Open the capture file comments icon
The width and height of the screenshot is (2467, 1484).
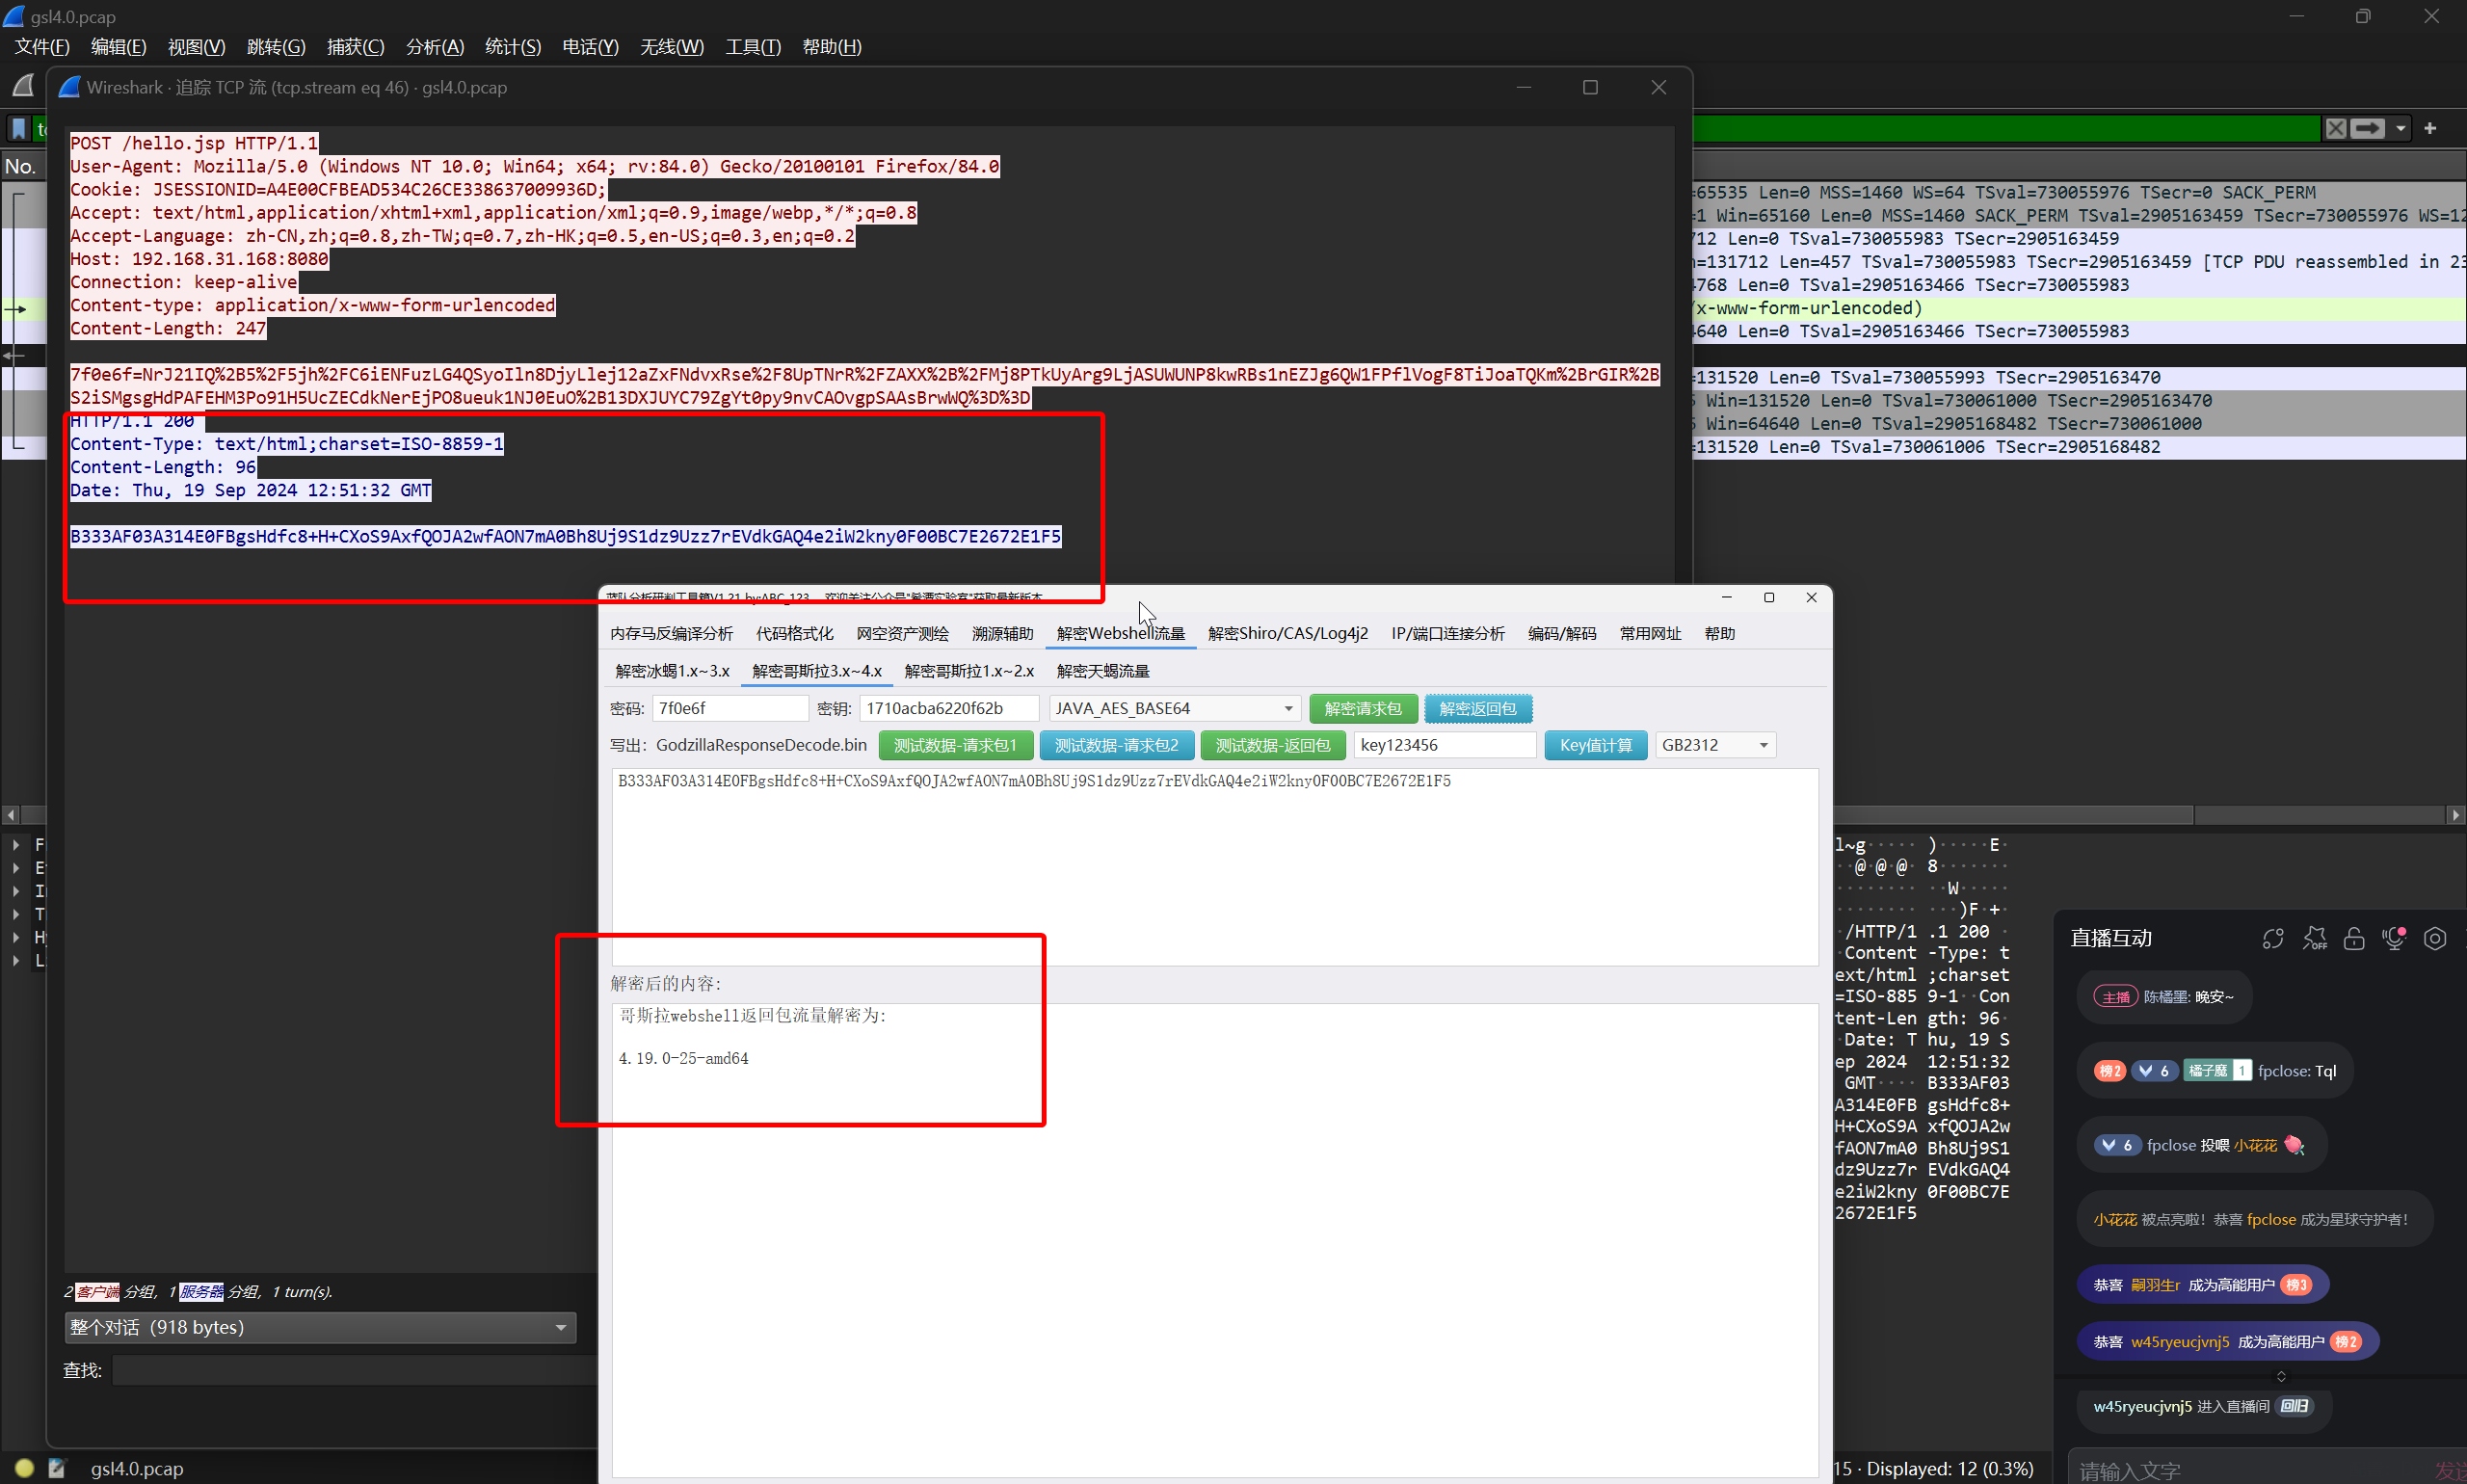(58, 1467)
